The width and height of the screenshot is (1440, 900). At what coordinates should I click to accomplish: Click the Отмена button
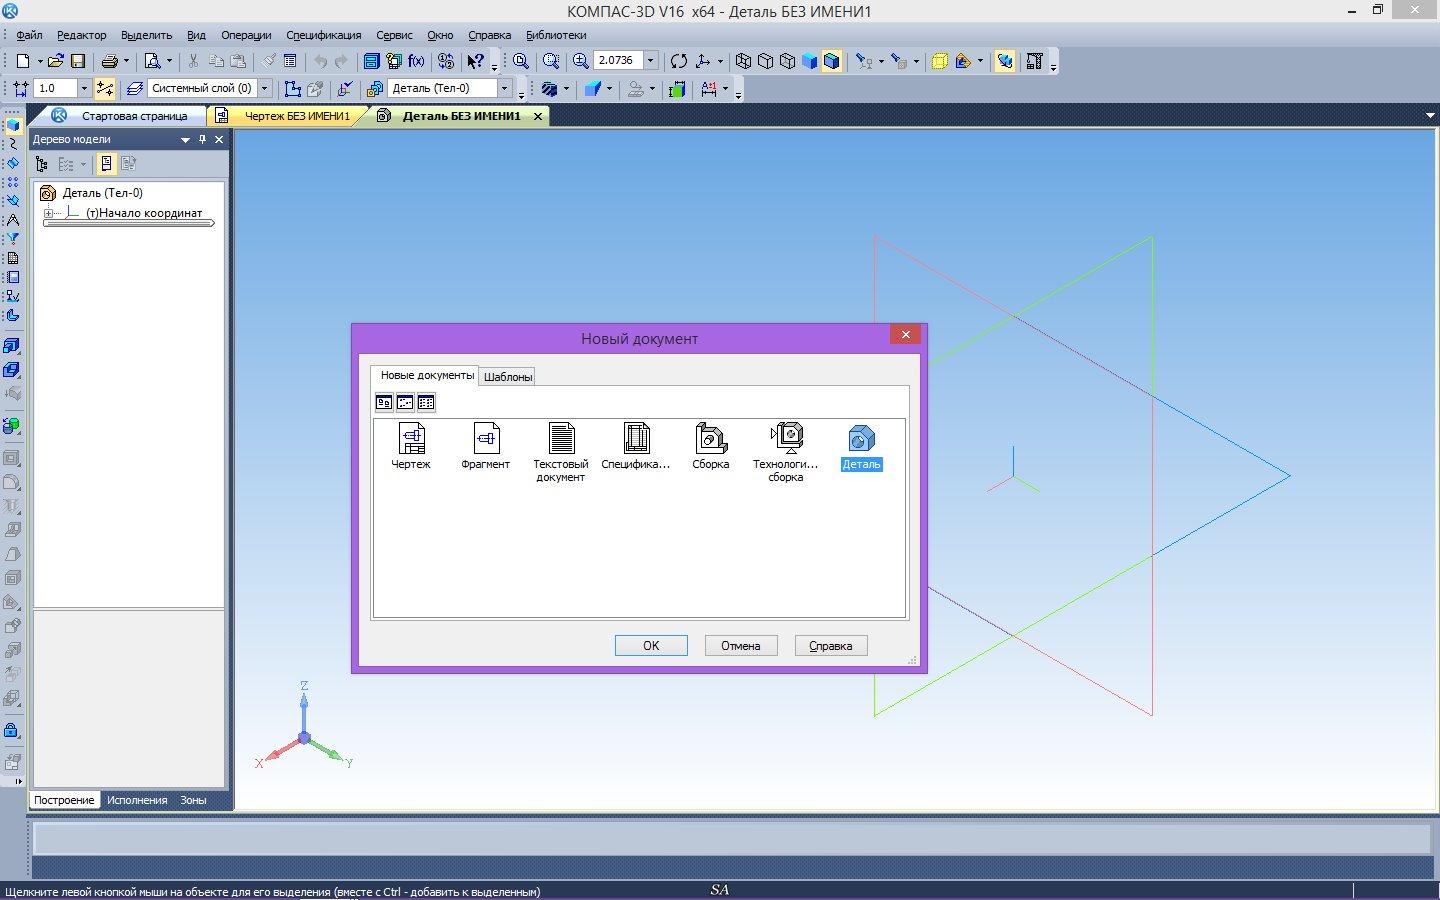point(741,646)
